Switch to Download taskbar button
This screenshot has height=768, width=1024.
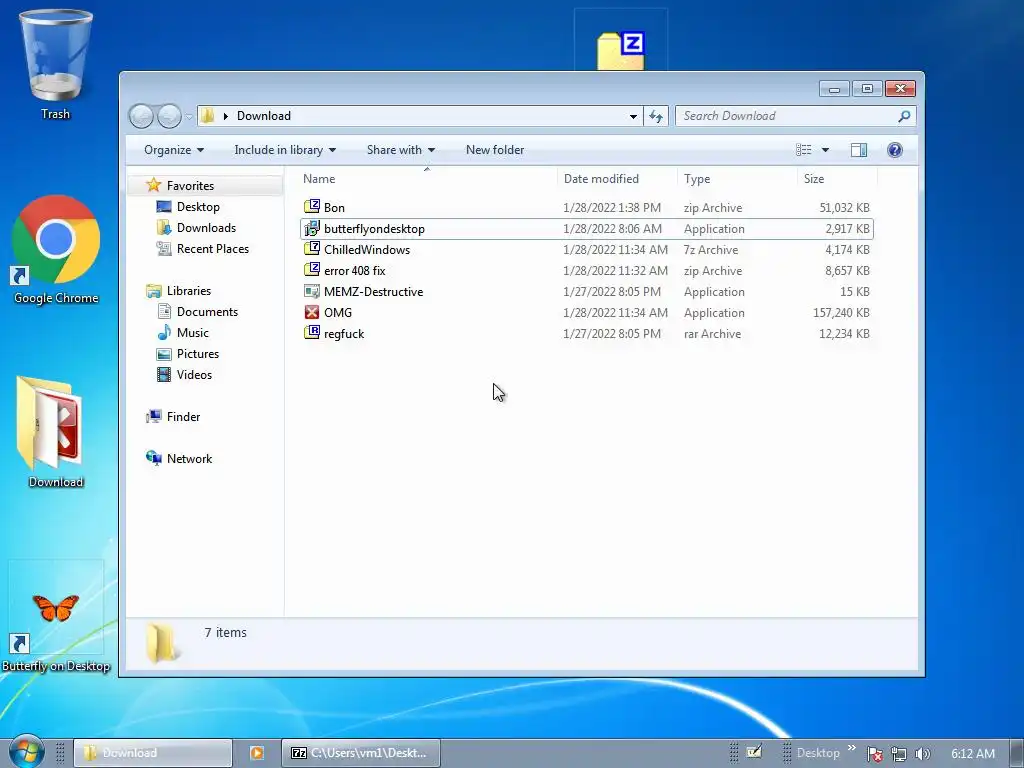[153, 753]
